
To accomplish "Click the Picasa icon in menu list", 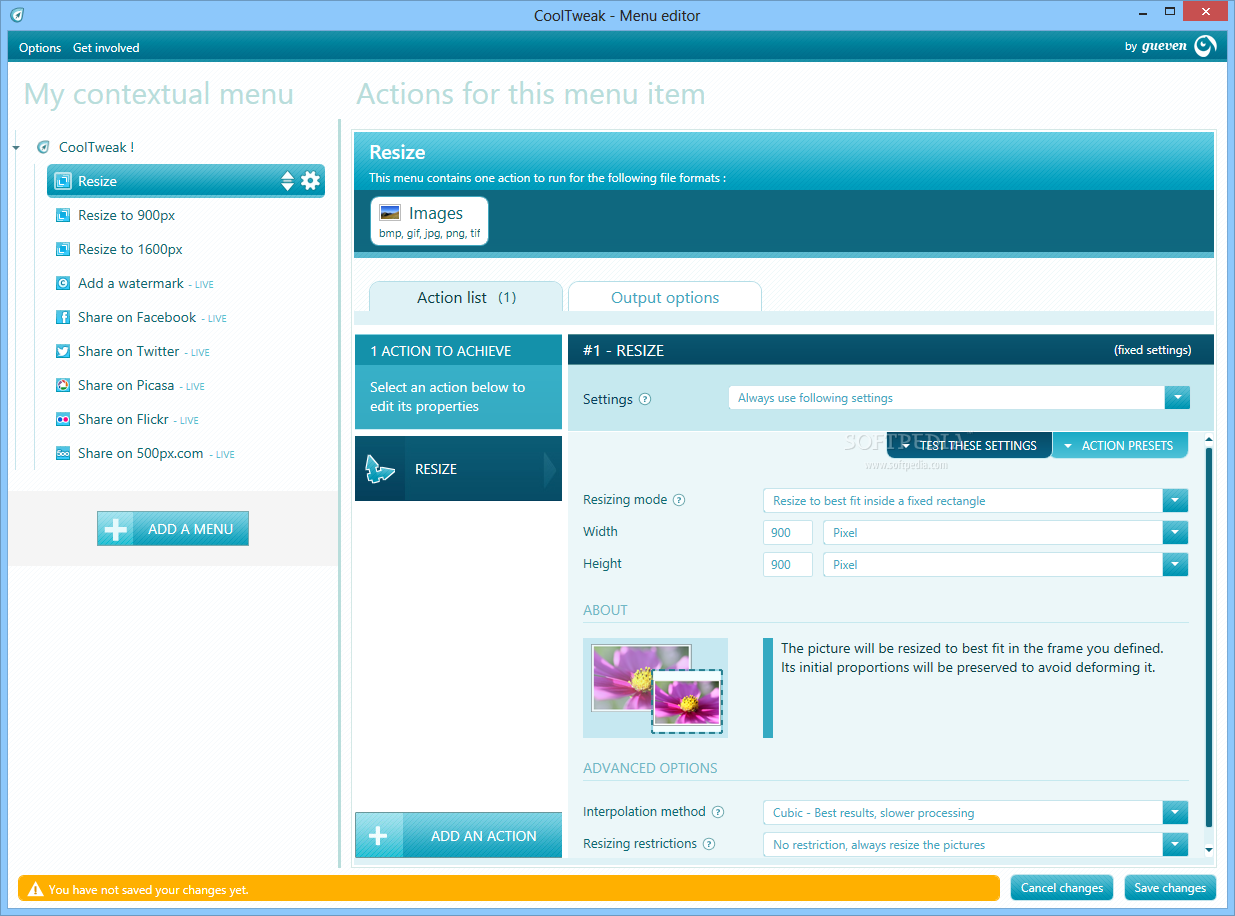I will 62,385.
